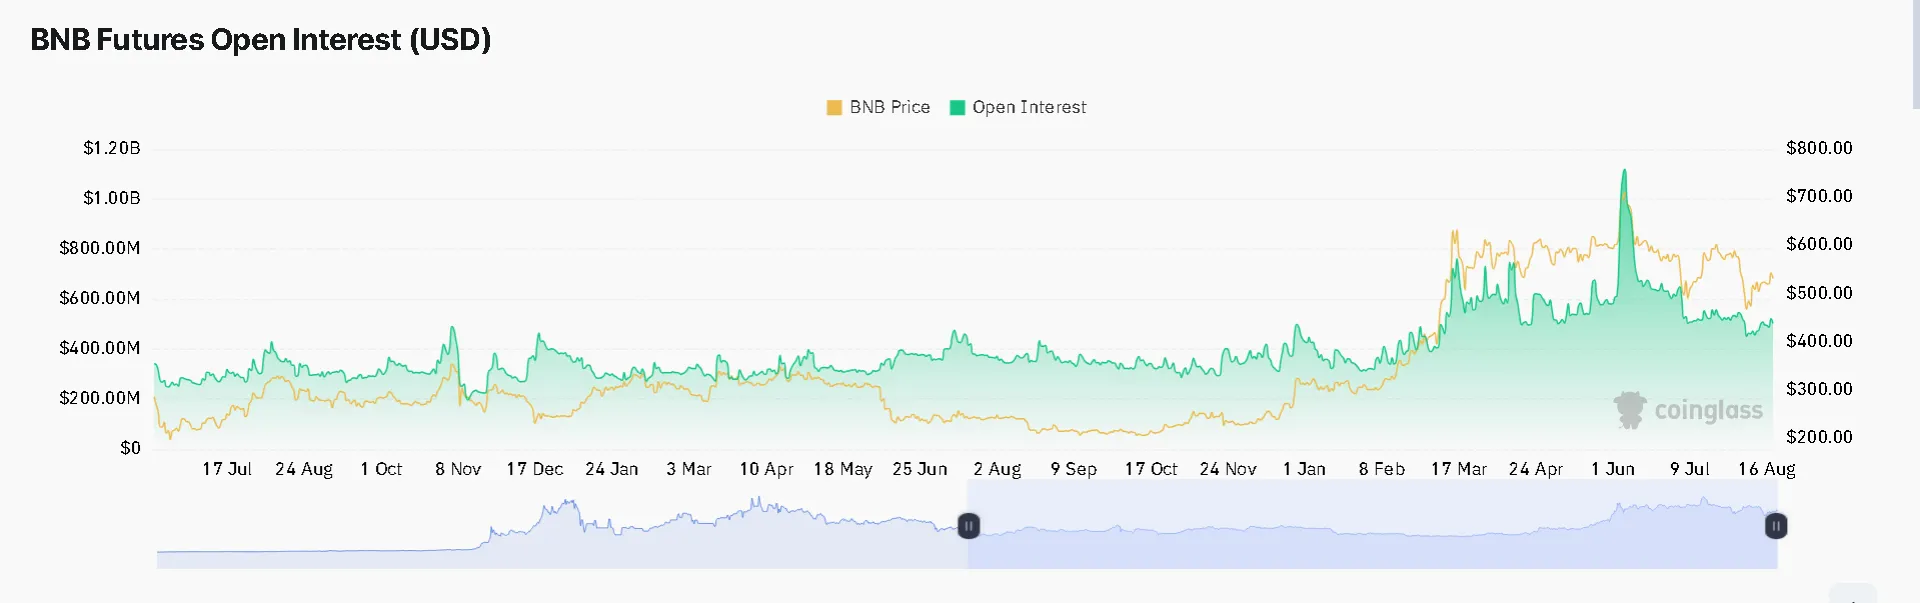Select the chart title BNB Futures Open Interest

pyautogui.click(x=260, y=40)
